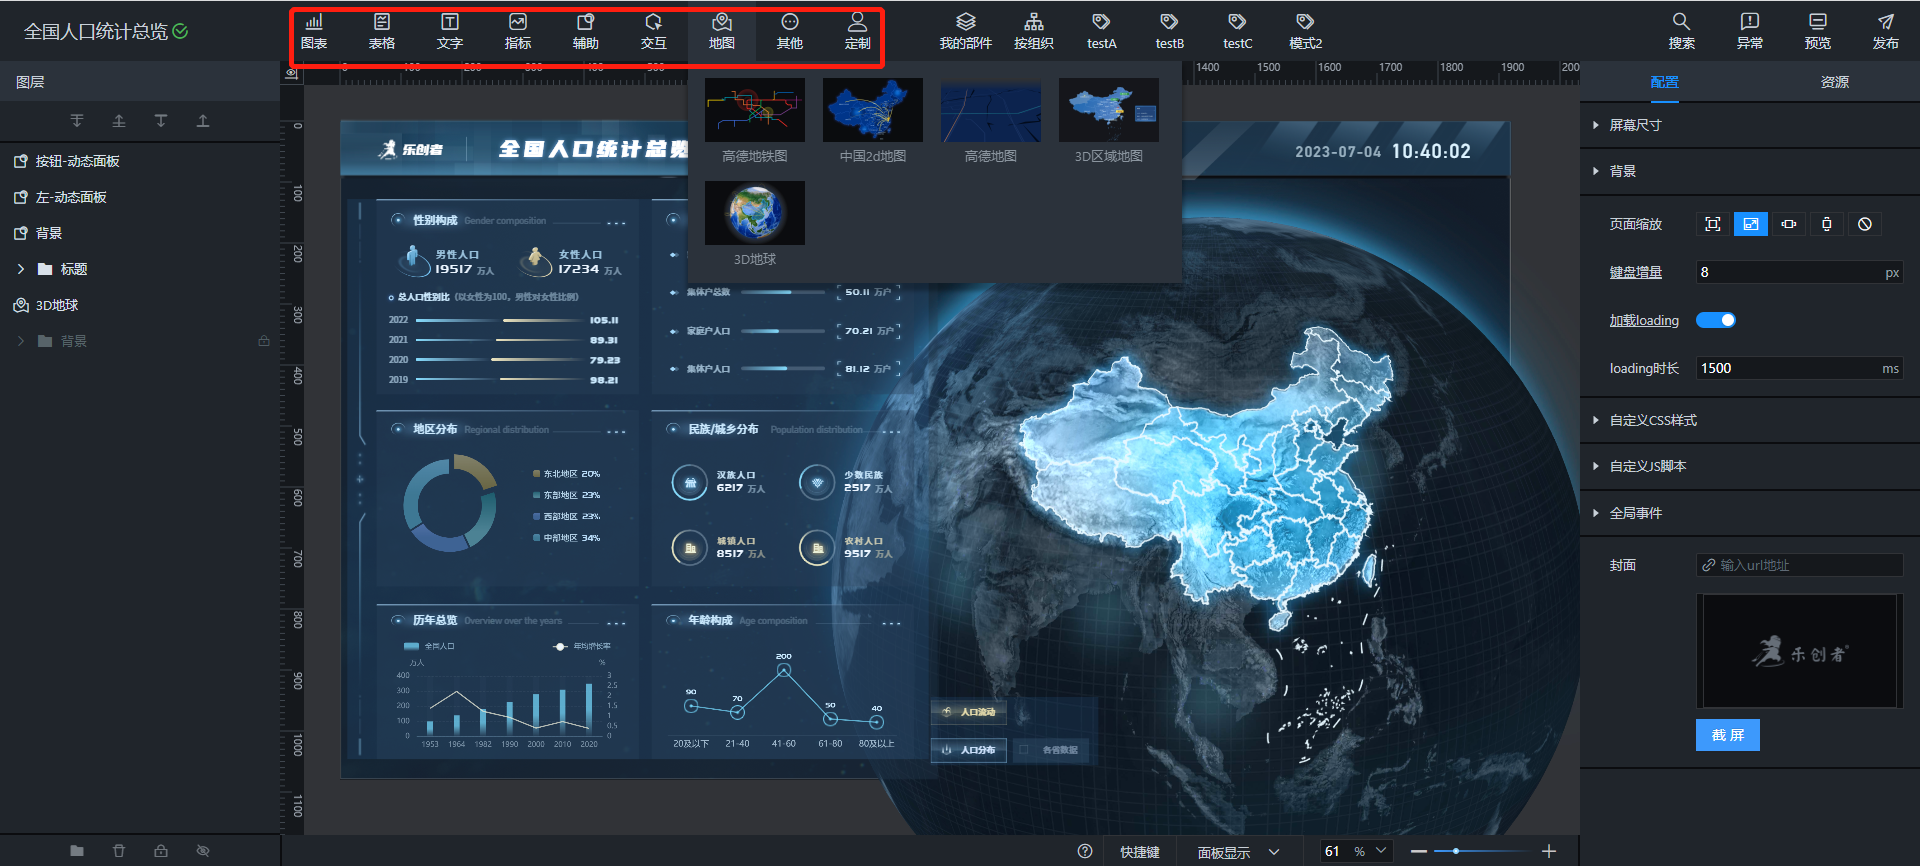Click the 发布 publish icon
Image resolution: width=1920 pixels, height=866 pixels.
(x=1885, y=31)
